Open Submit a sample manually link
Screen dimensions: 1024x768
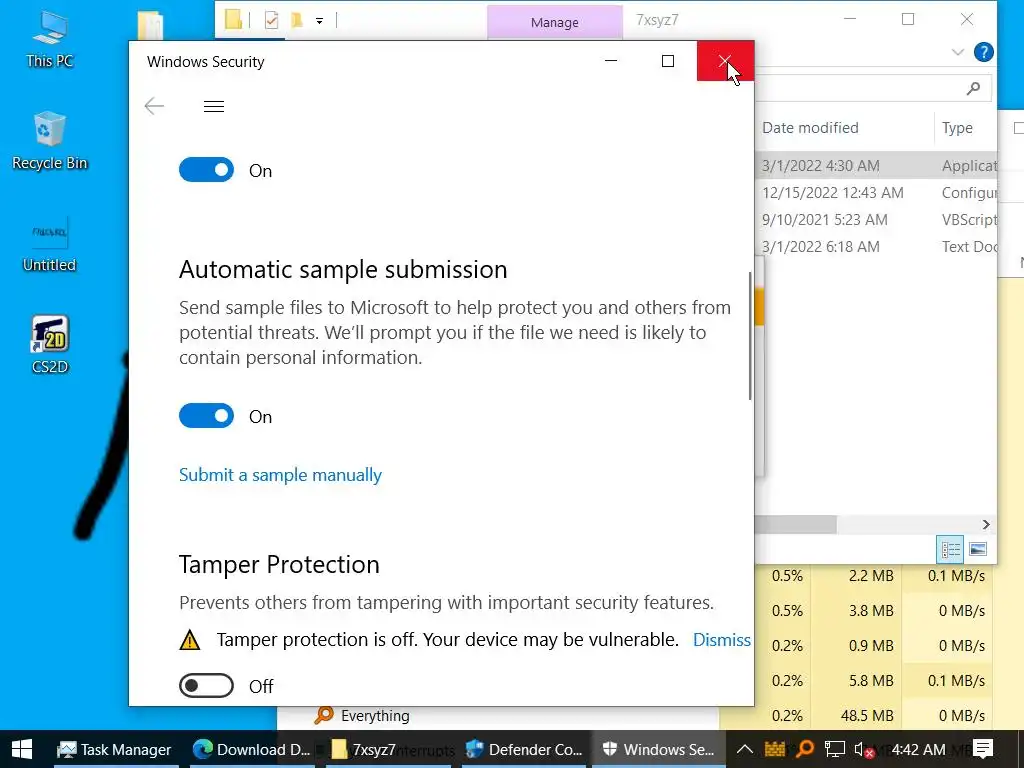coord(280,475)
